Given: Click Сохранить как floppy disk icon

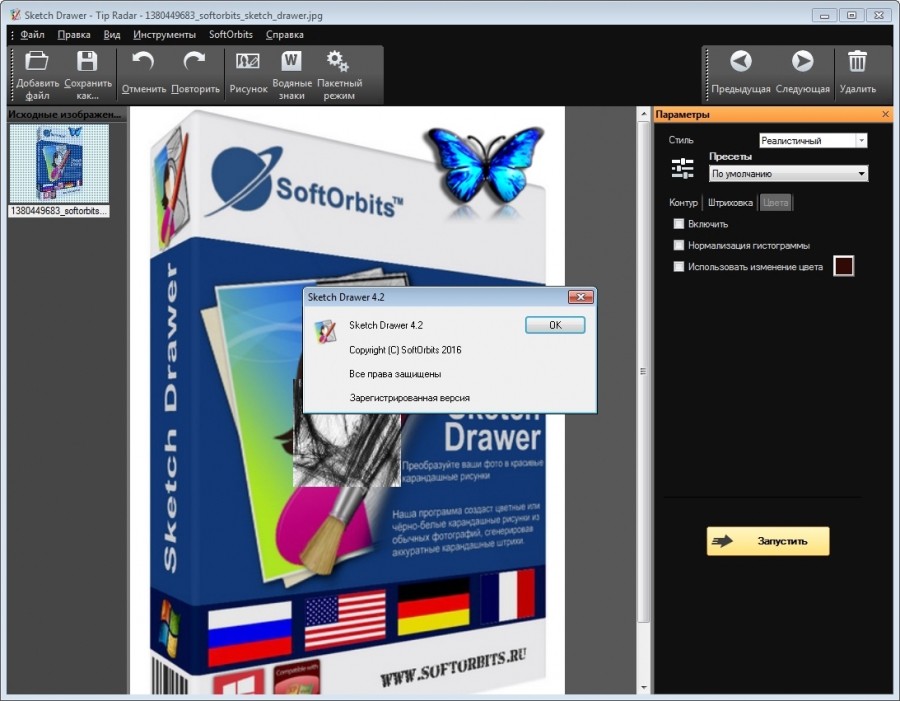Looking at the screenshot, I should tap(87, 61).
